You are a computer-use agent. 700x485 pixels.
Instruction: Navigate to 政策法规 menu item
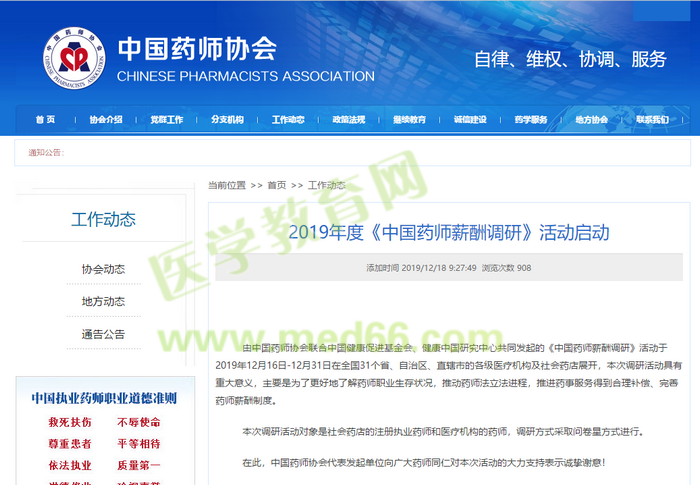click(349, 120)
